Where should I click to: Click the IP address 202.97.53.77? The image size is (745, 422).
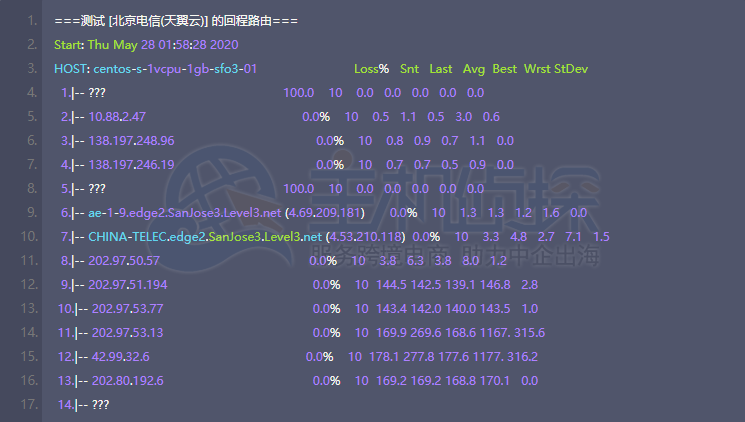tap(128, 309)
